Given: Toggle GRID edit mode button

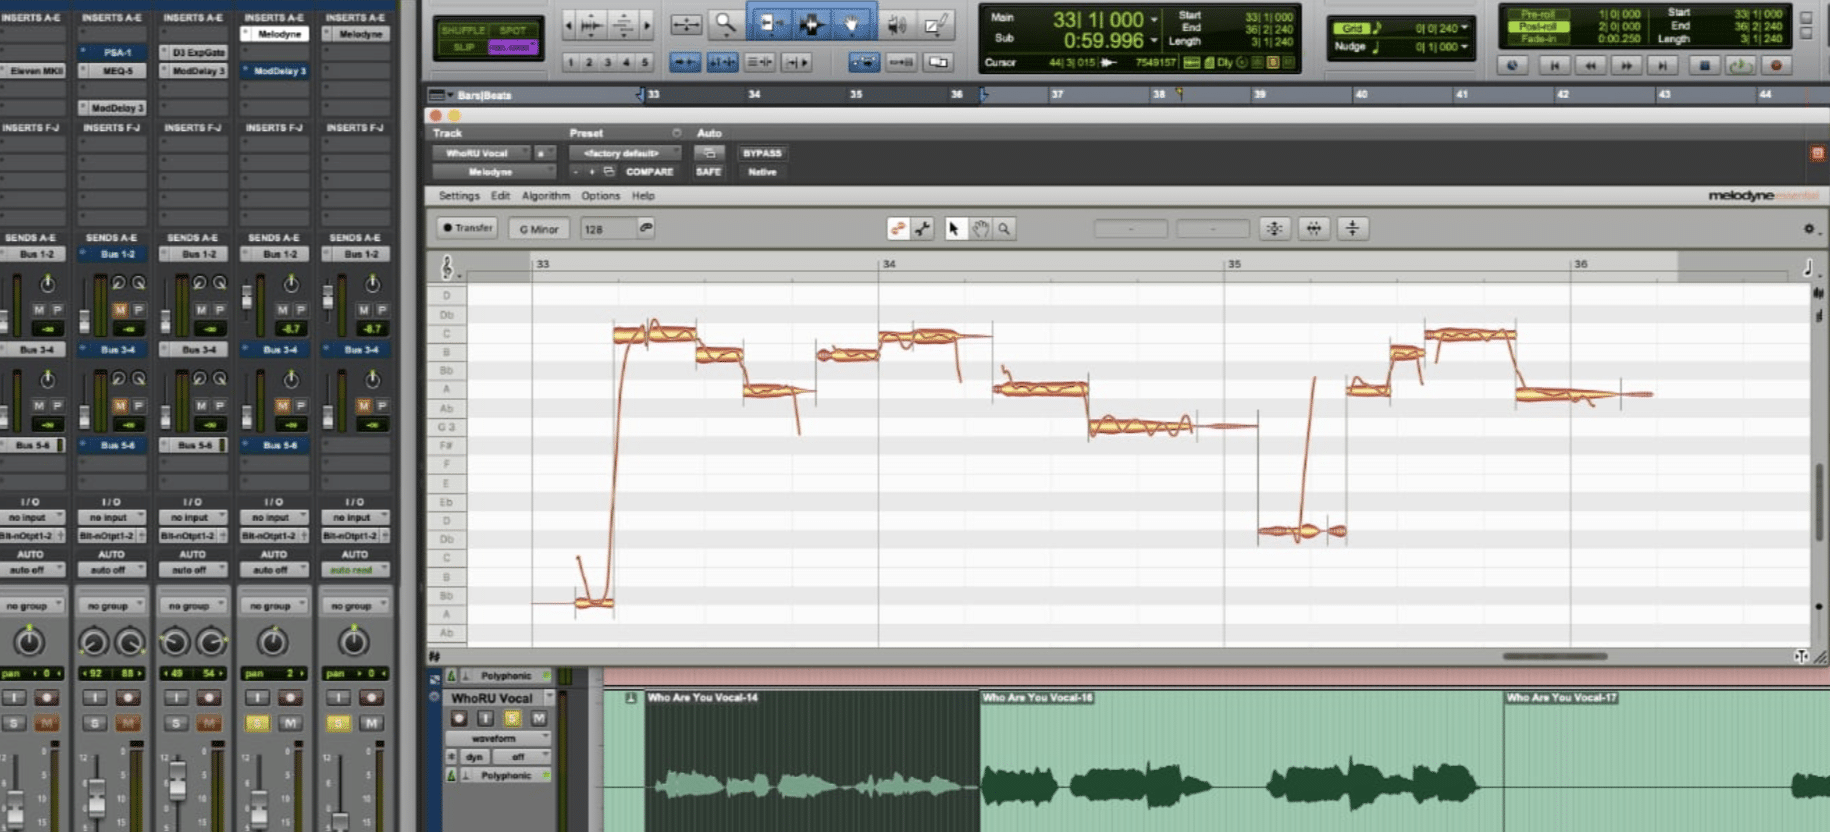Looking at the screenshot, I should pos(513,47).
